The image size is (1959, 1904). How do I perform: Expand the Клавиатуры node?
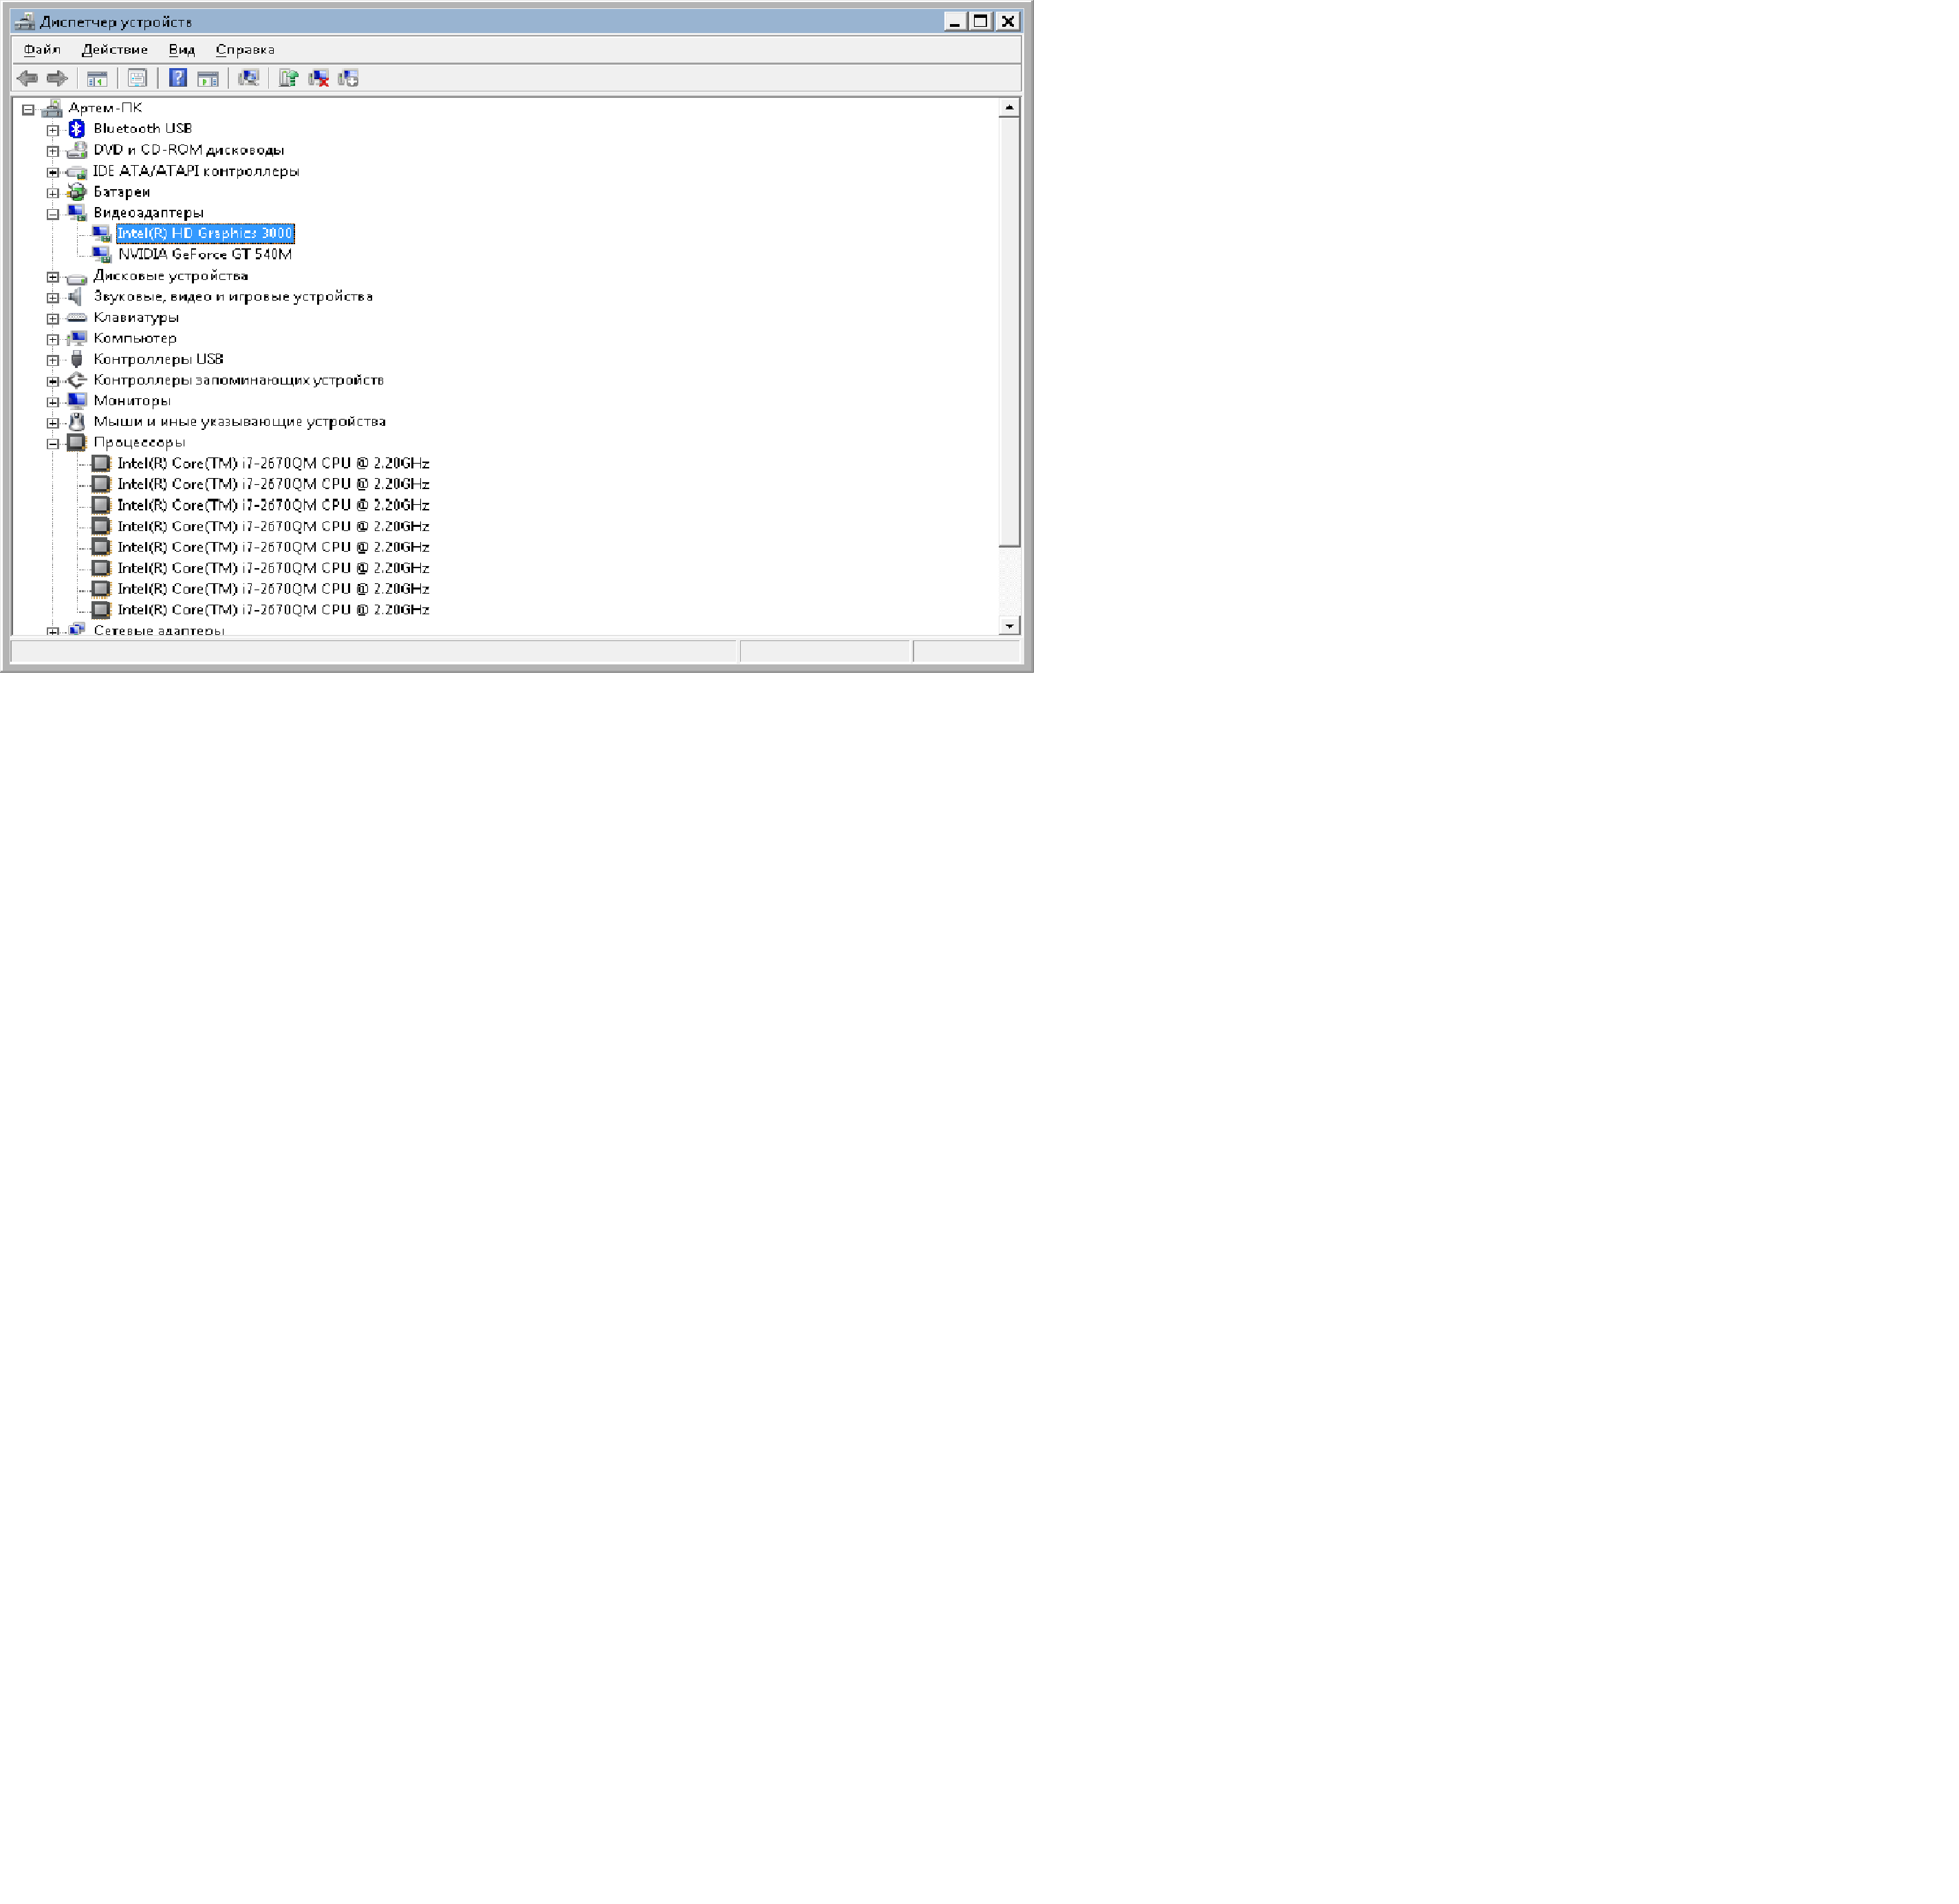[x=53, y=318]
